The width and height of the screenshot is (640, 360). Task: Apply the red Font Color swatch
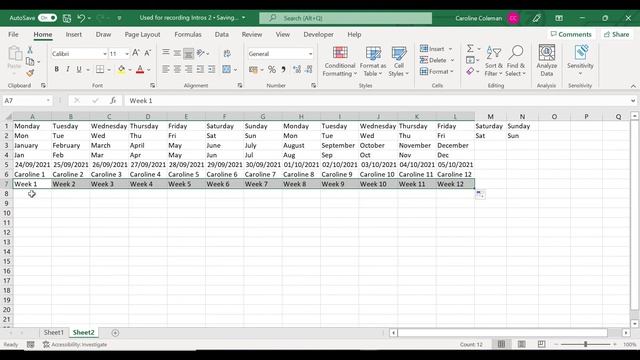click(x=140, y=69)
